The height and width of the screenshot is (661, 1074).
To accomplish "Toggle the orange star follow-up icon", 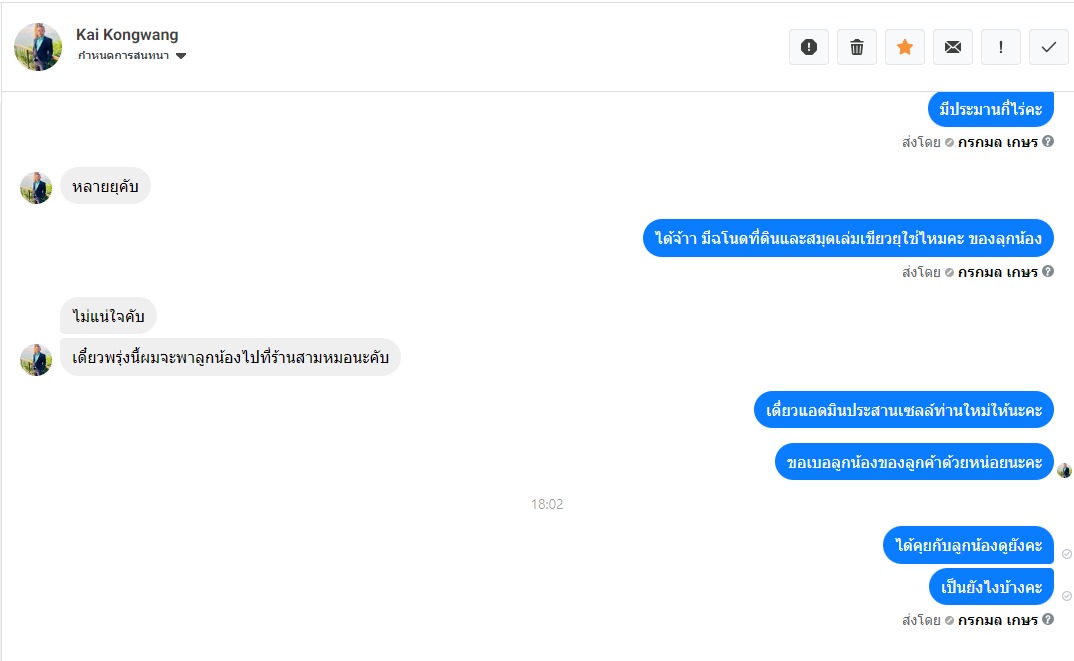I will point(905,47).
